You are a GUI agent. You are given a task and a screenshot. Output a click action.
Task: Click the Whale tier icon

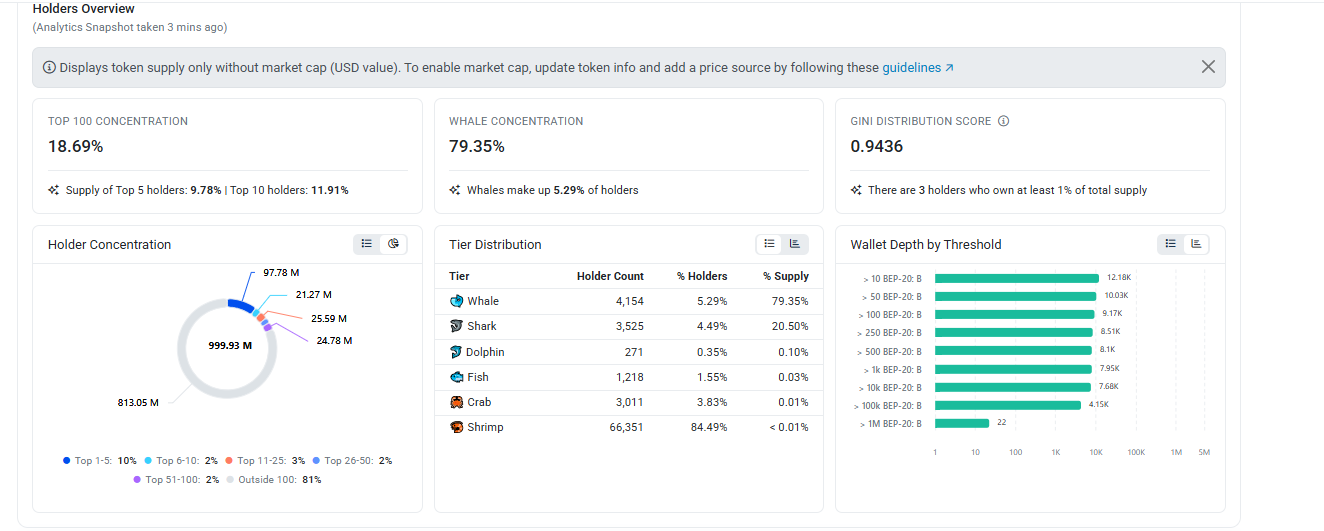[457, 301]
